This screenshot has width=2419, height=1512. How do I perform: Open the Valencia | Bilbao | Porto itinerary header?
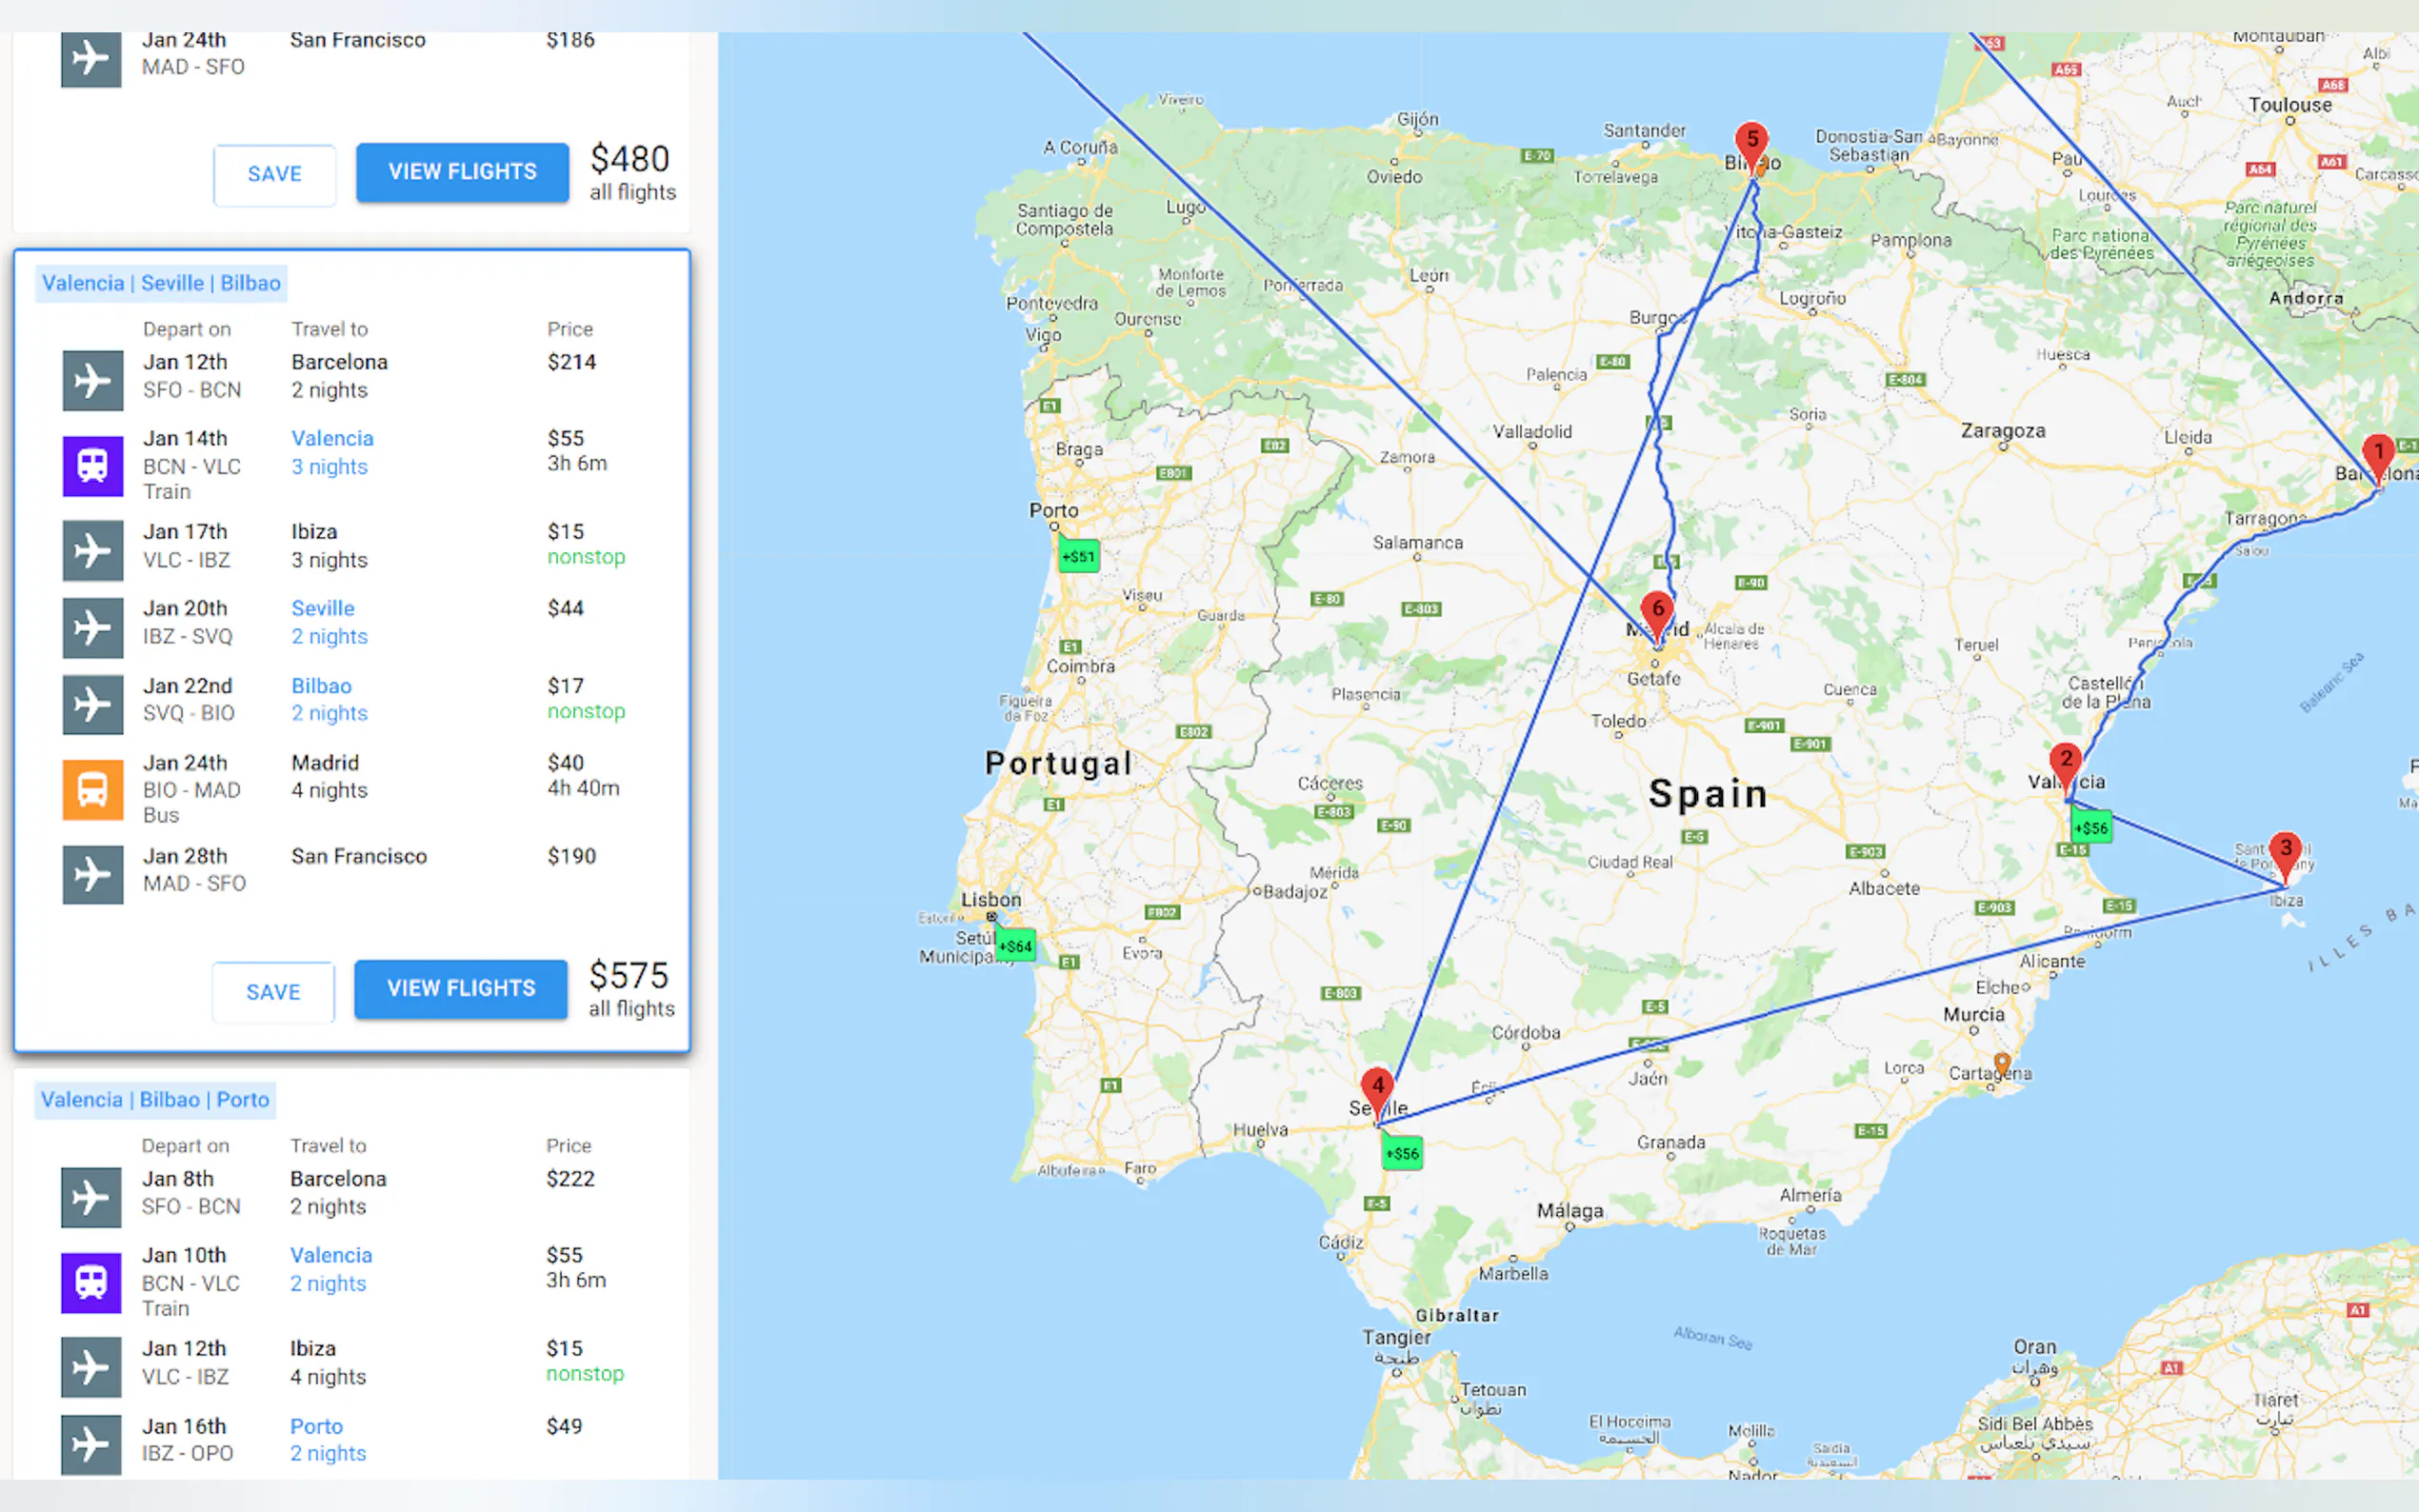[155, 1100]
